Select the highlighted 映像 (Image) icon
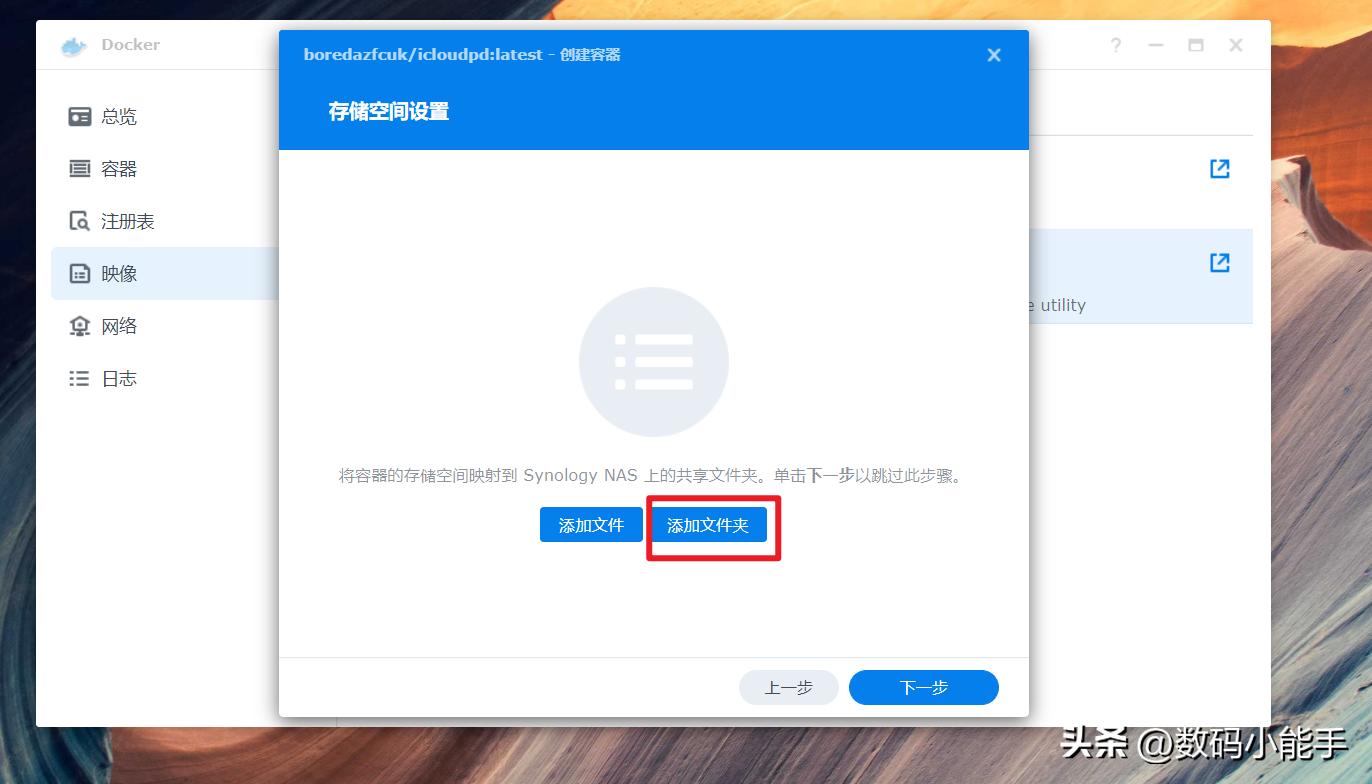The image size is (1372, 784). coord(80,273)
